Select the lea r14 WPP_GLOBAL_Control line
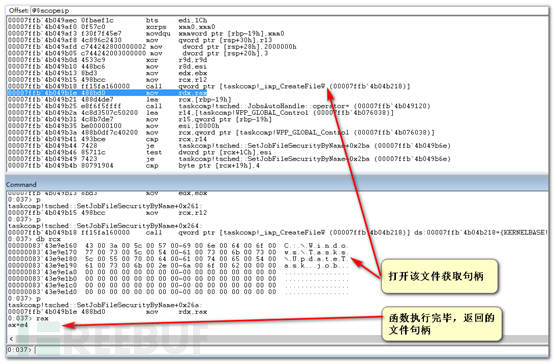Viewport: 554px width, 363px height. point(201,113)
